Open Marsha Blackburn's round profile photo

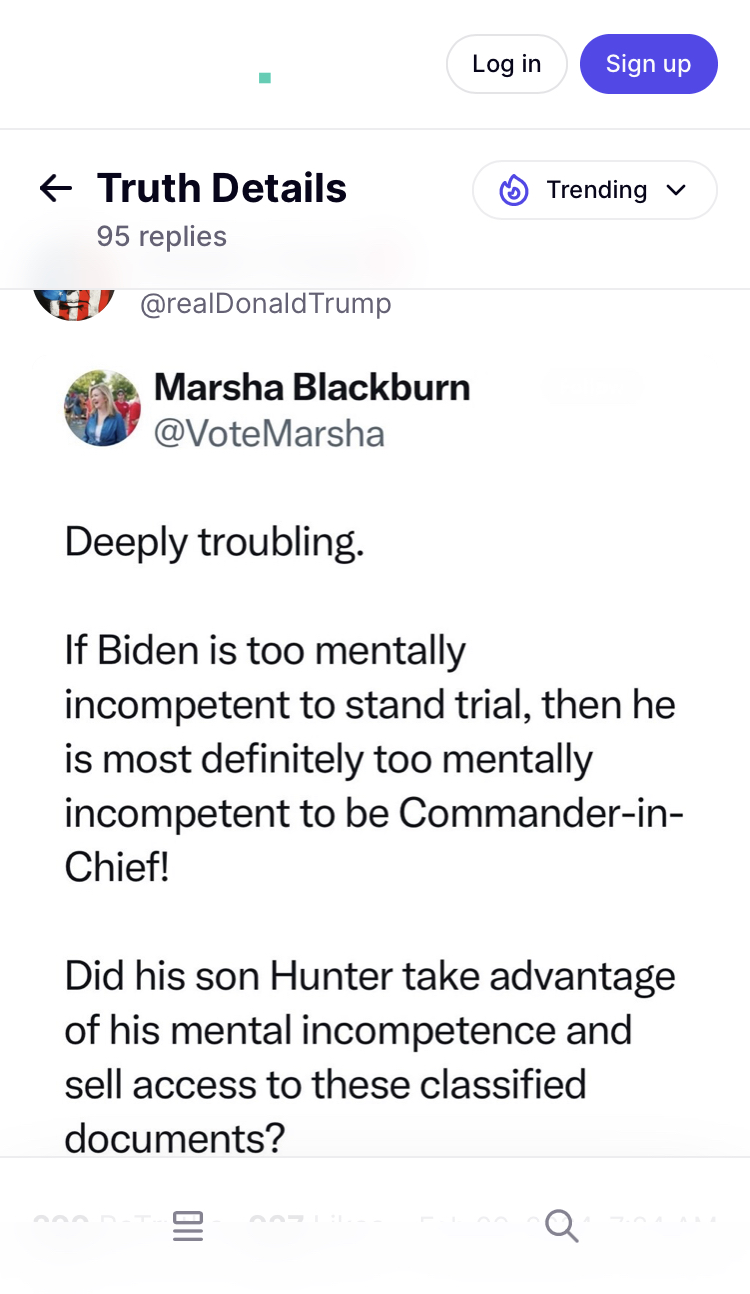point(102,408)
